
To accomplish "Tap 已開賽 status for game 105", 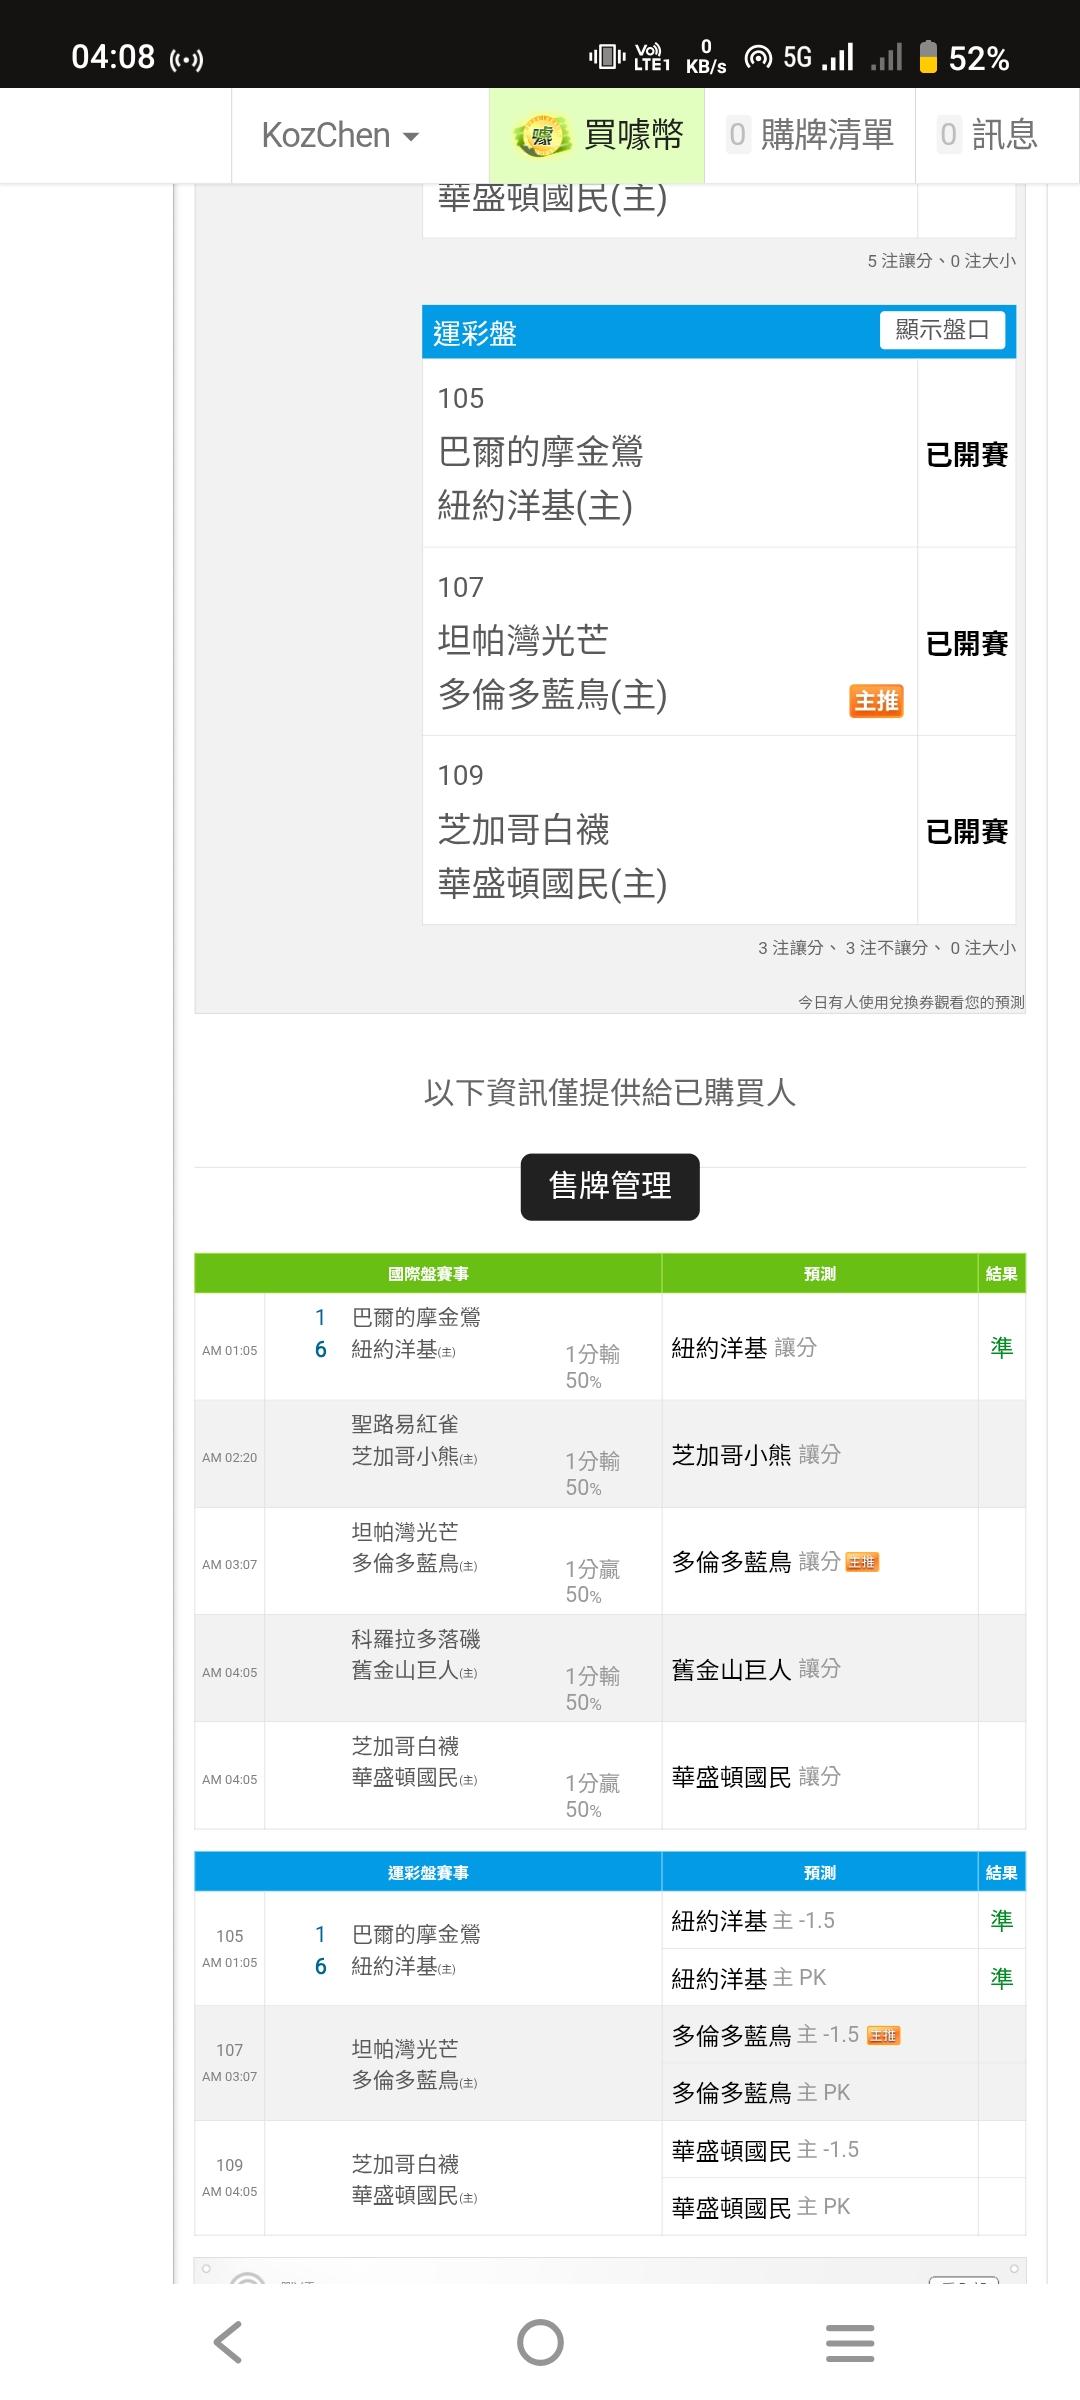I will 967,455.
